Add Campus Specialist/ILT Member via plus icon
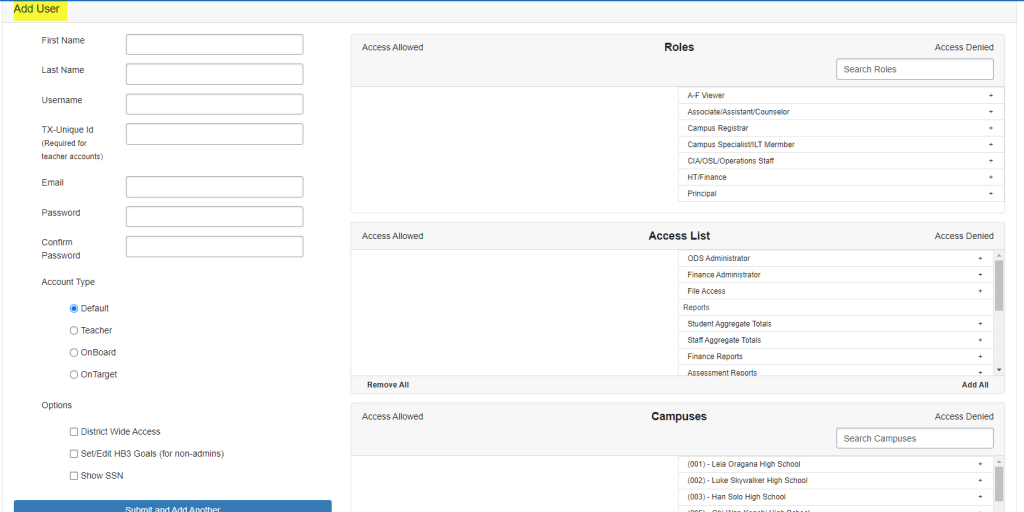 click(991, 144)
